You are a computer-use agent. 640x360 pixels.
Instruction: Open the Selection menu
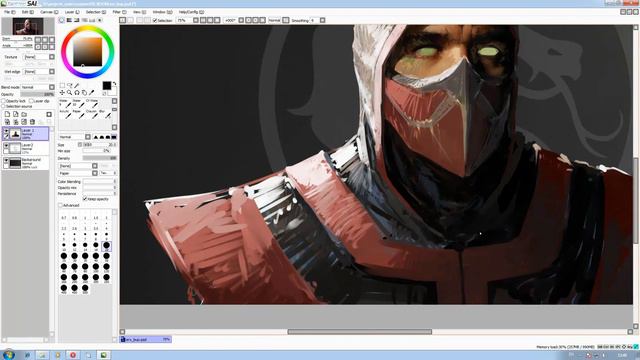[96, 12]
